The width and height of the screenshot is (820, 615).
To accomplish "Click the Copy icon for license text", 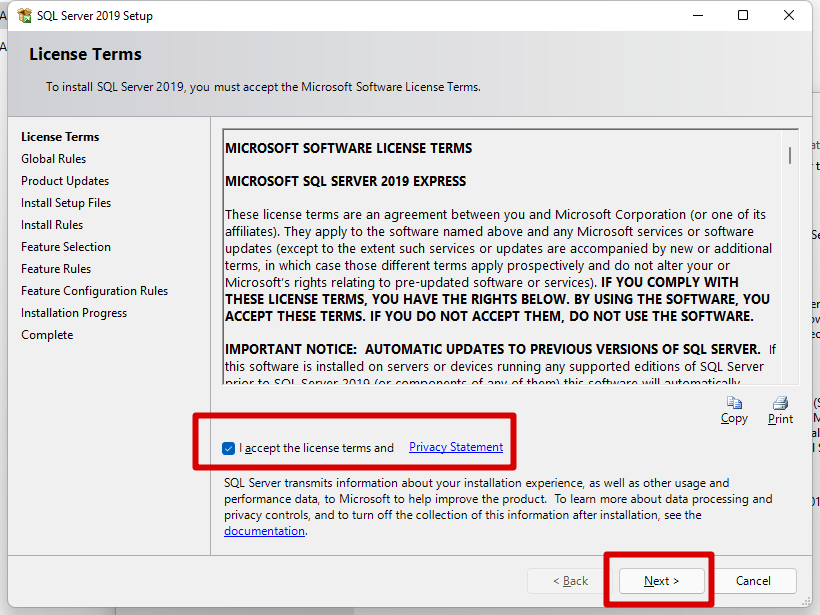I will [x=734, y=403].
